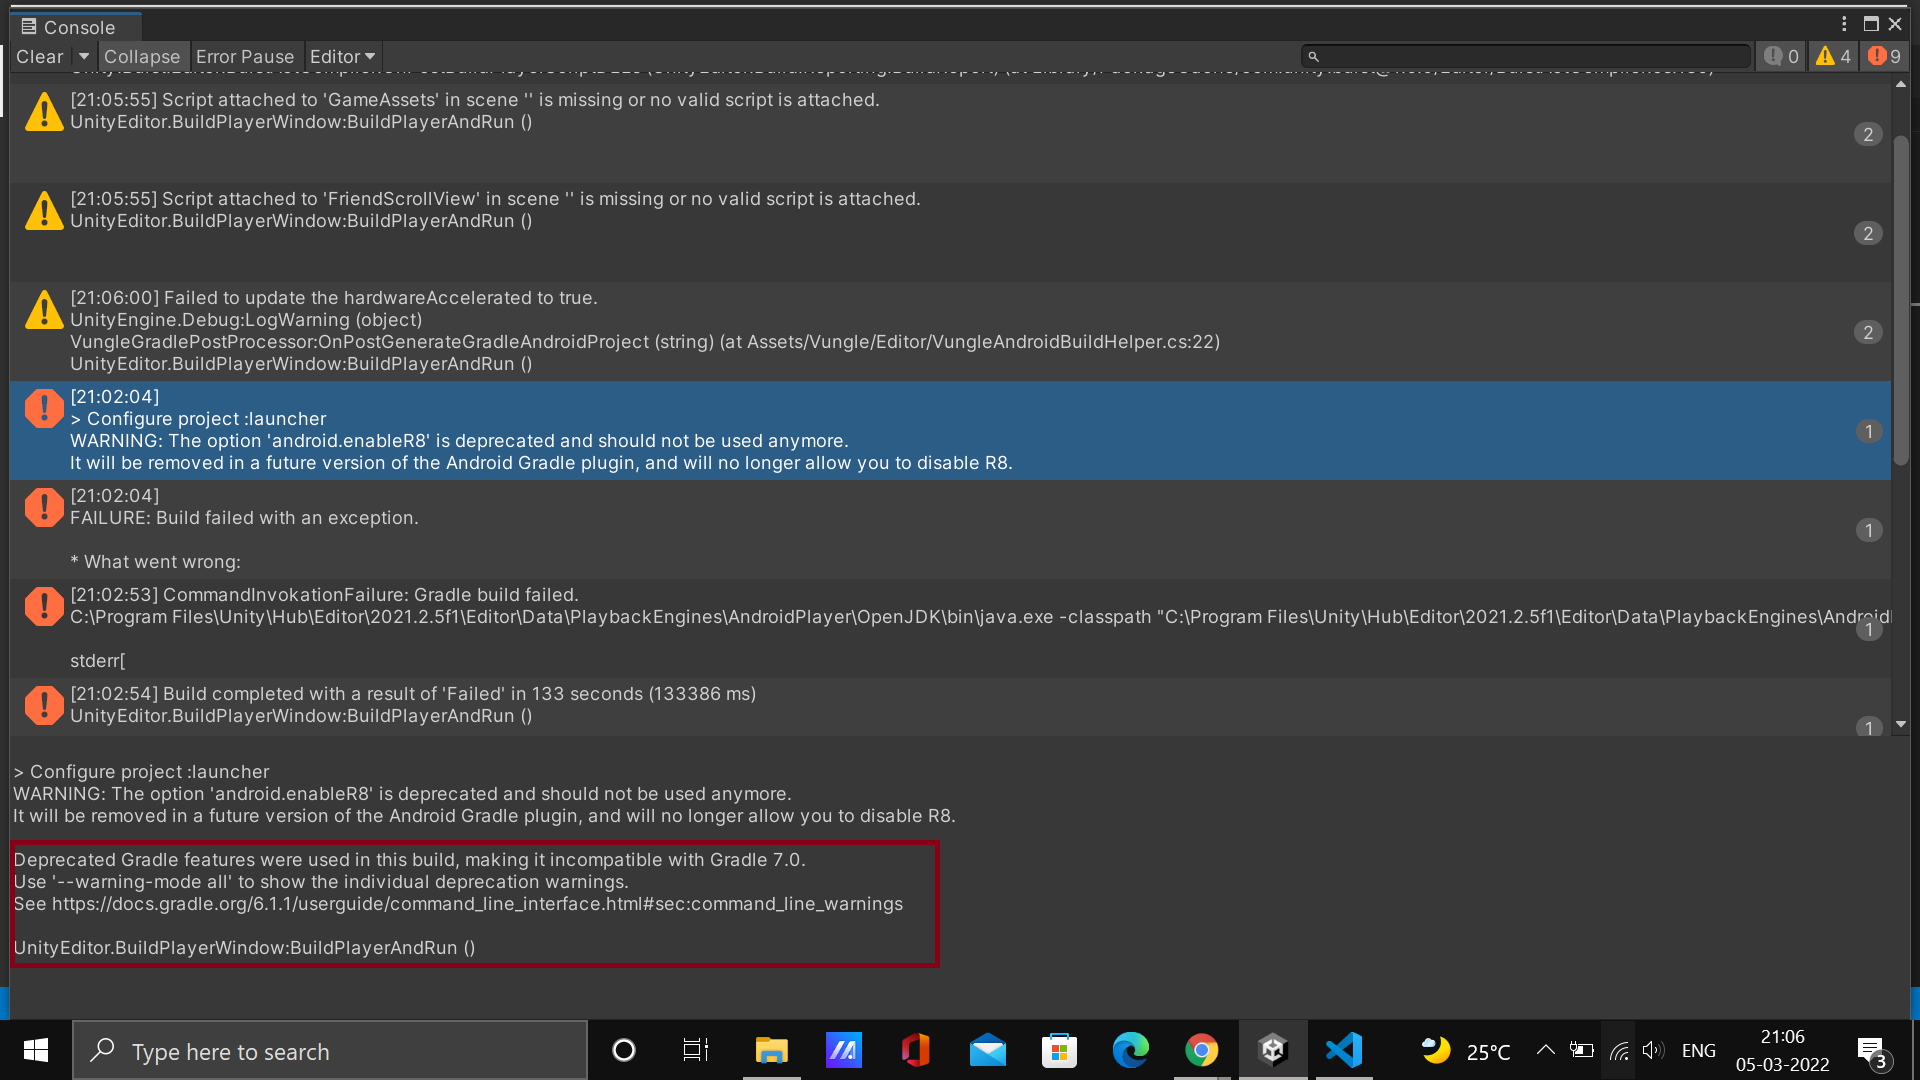Select the 'FAILURE: Build failed' error entry

(950, 529)
